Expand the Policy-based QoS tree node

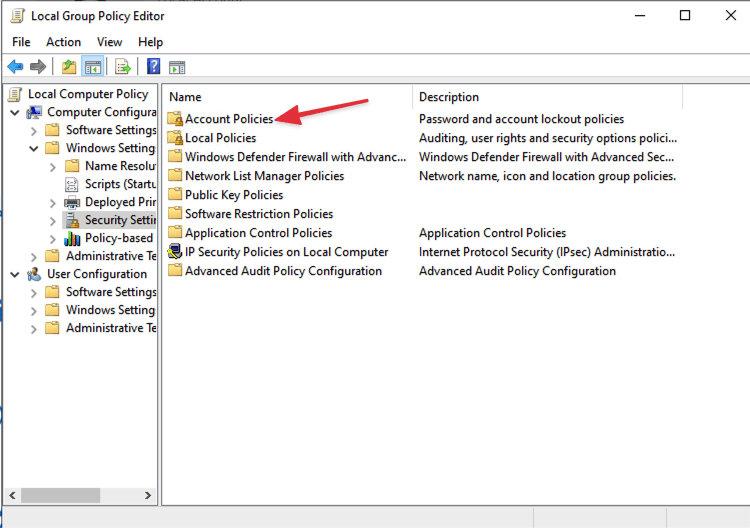[53, 238]
